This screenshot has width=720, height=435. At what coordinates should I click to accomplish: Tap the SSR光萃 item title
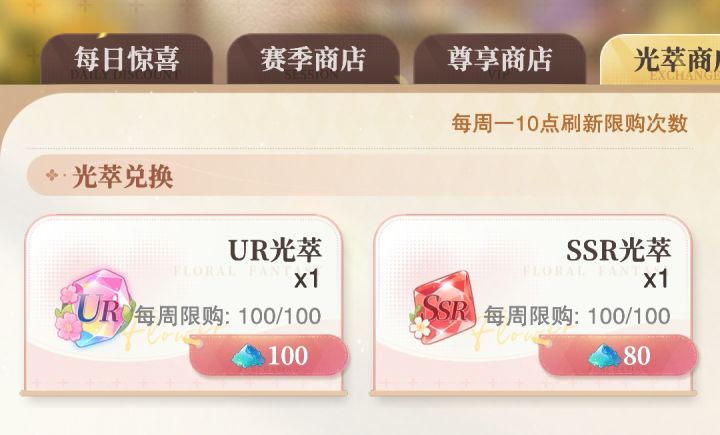(x=619, y=250)
